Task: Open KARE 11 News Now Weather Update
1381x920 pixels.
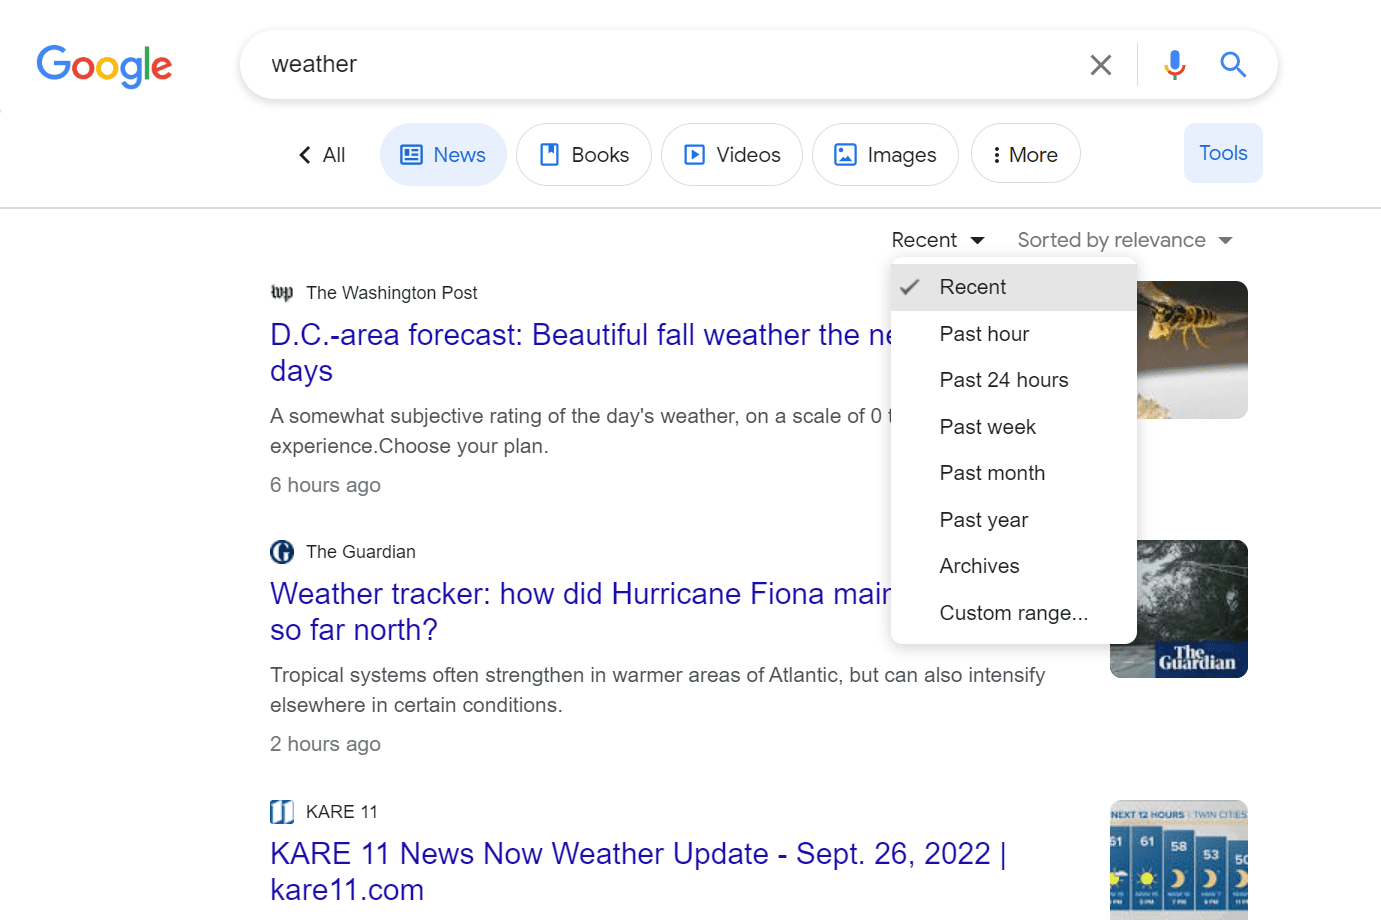Action: [638, 871]
